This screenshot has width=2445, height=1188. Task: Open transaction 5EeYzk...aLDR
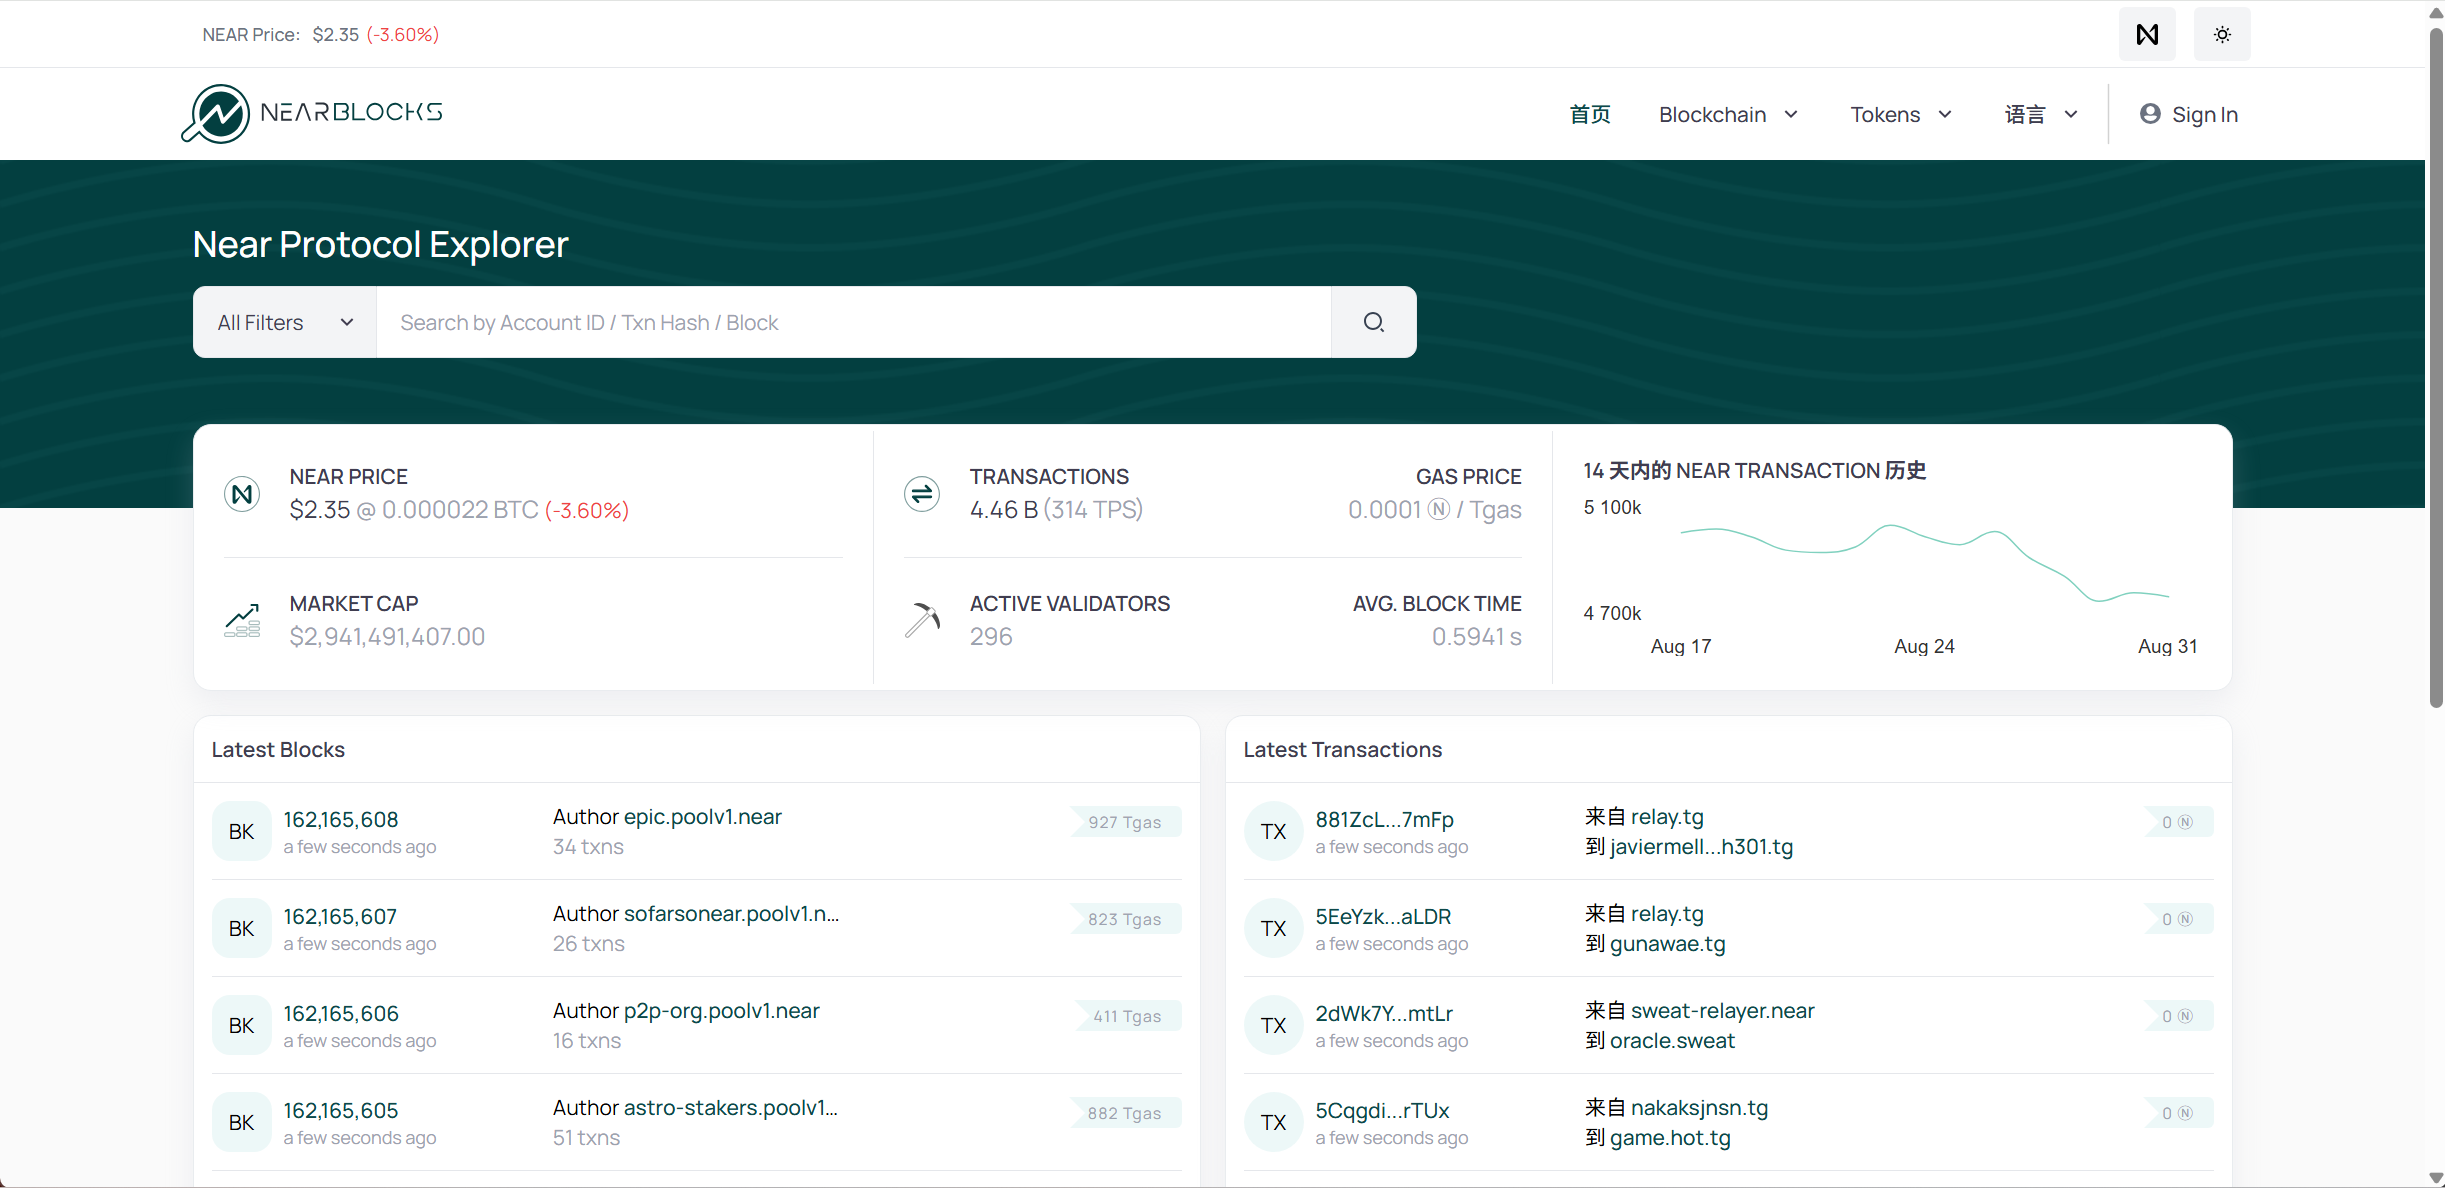coord(1383,916)
